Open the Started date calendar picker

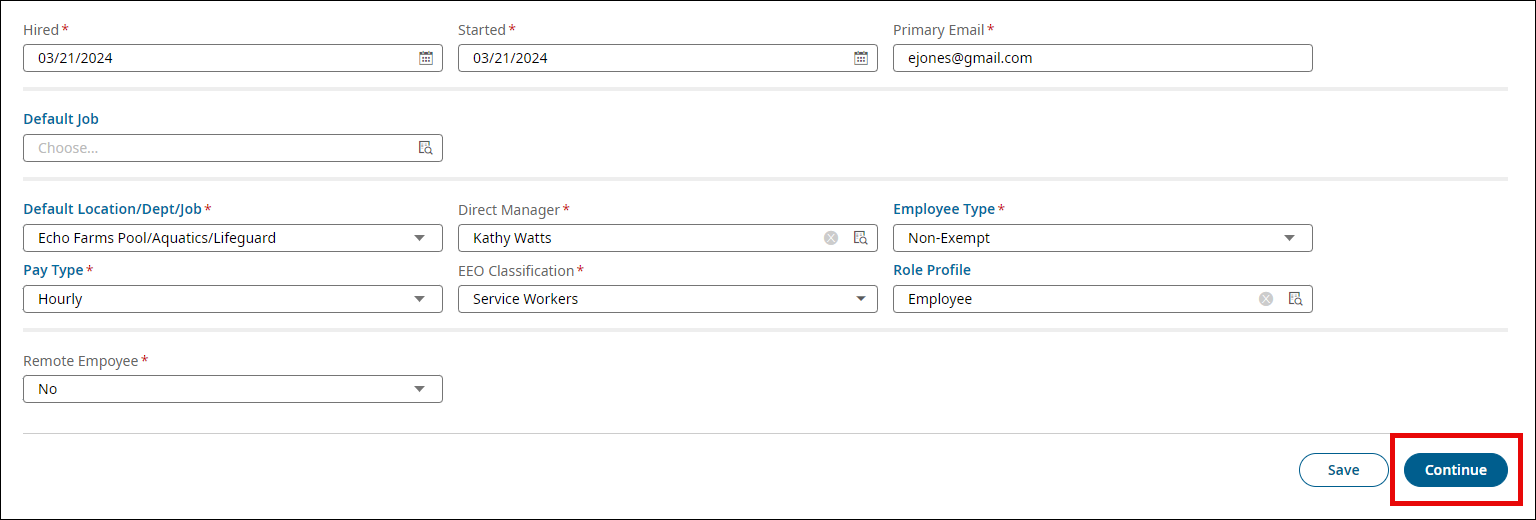(x=860, y=58)
